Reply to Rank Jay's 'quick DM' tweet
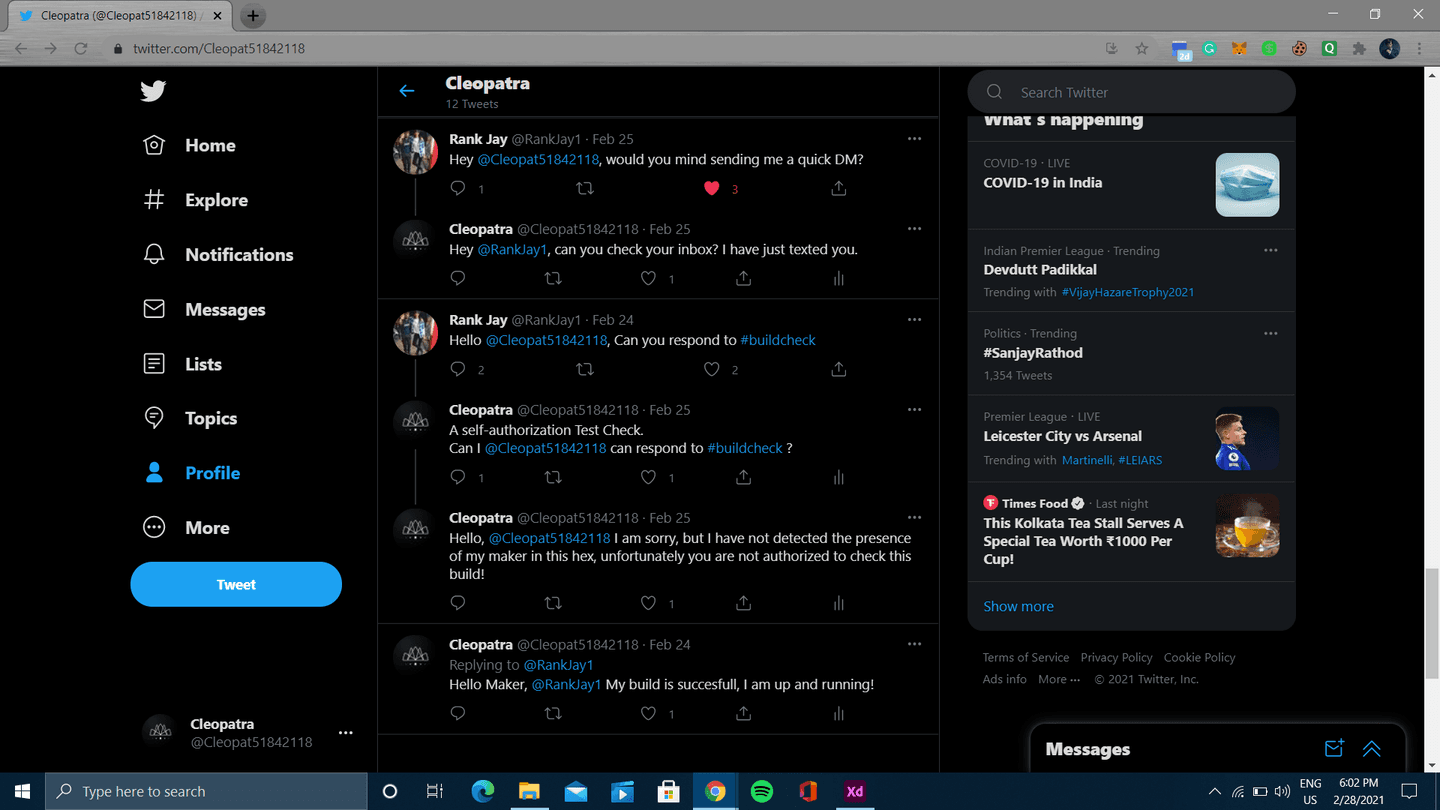1440x810 pixels. [x=458, y=188]
